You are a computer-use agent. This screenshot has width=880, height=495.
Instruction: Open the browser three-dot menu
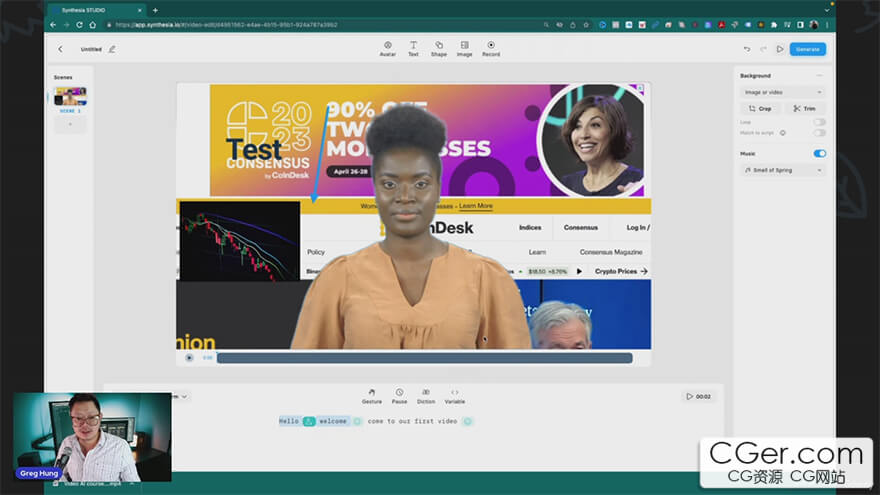pyautogui.click(x=827, y=25)
